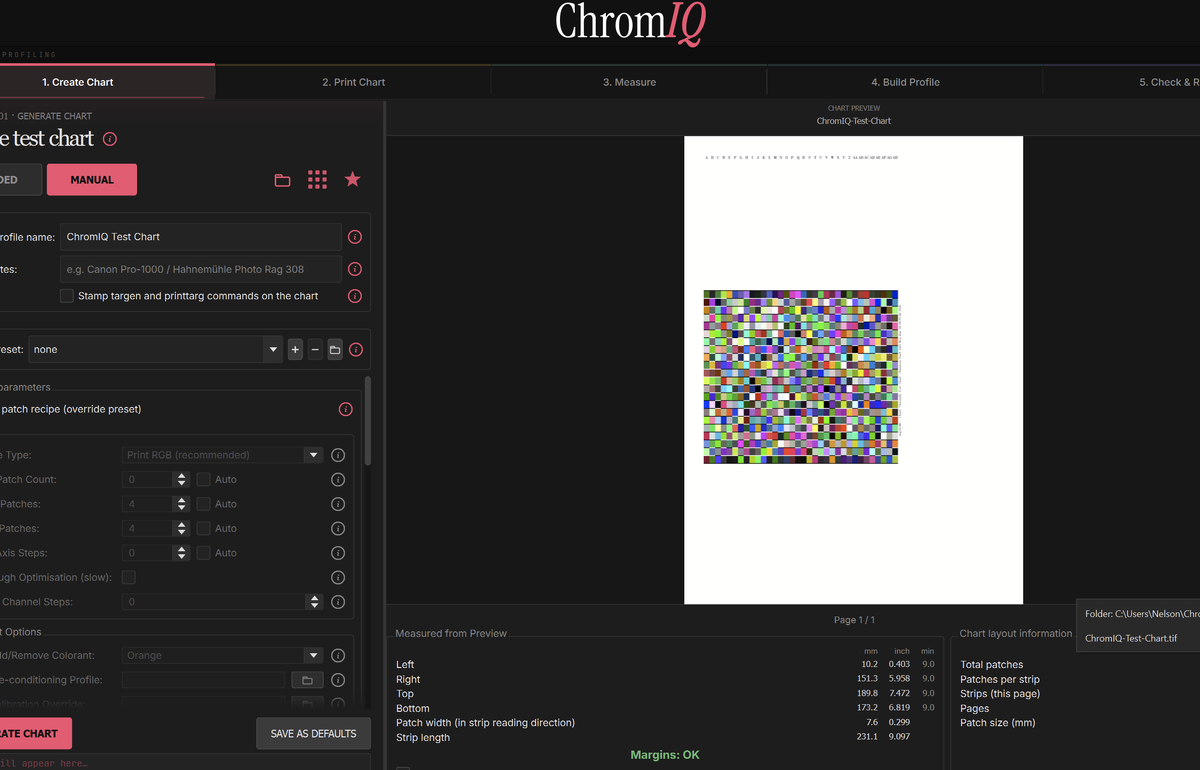Open the folder icon beside the star
This screenshot has width=1200, height=770.
click(x=283, y=180)
